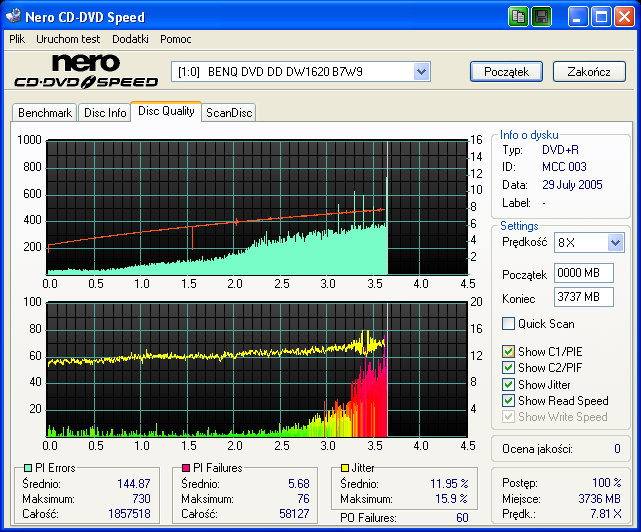
Task: Click the PO Failures value 60
Action: 462,518
